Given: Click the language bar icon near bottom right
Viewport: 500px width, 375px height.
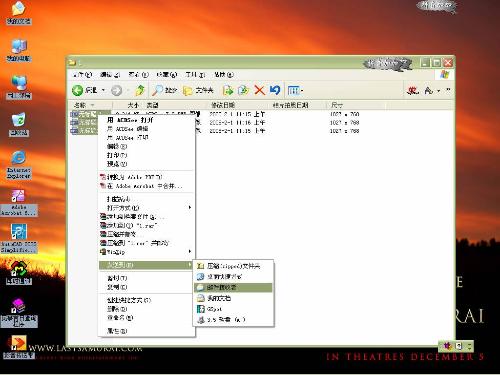Looking at the screenshot, I should click(x=447, y=346).
